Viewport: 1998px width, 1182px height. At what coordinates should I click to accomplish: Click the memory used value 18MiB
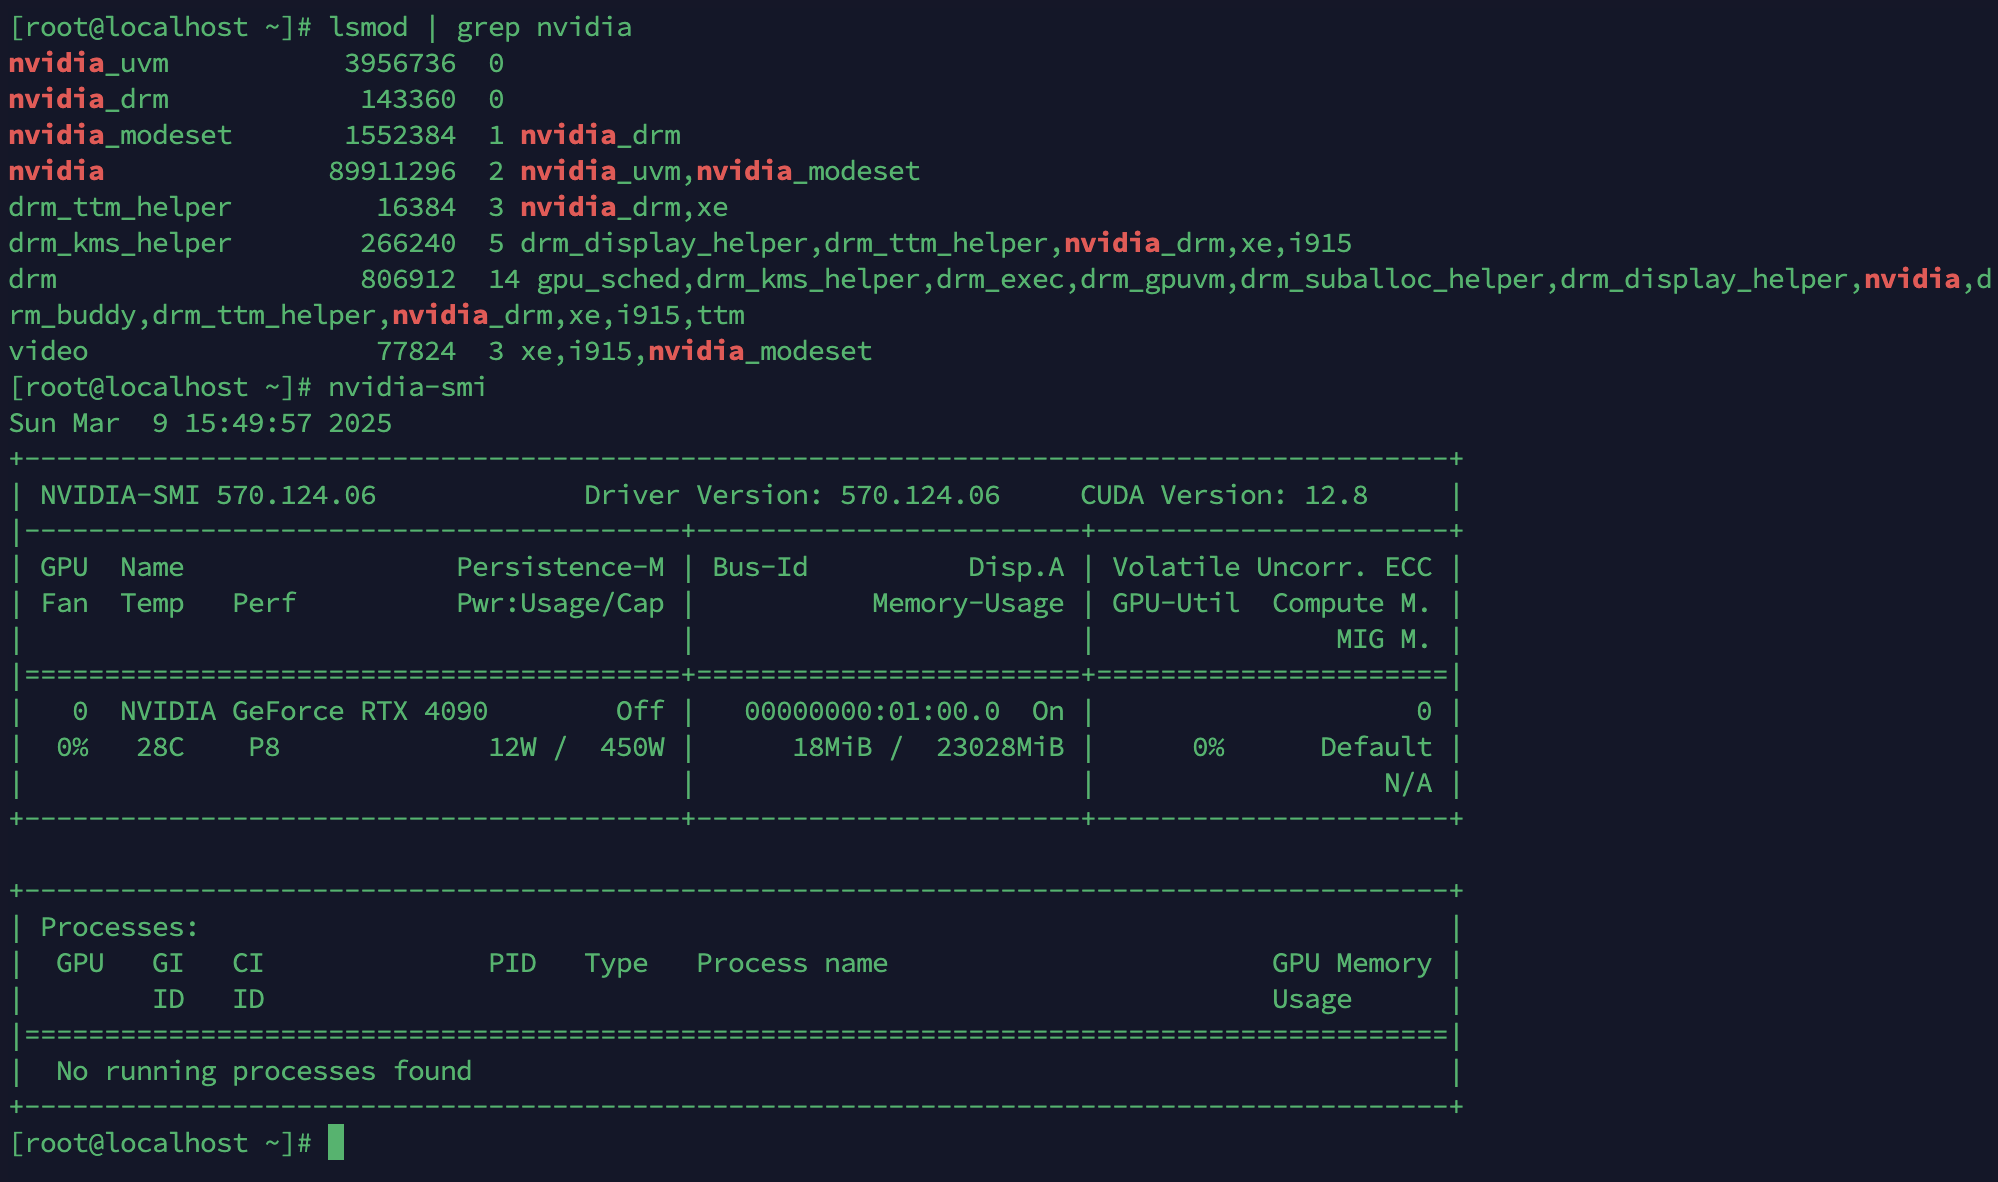(832, 747)
